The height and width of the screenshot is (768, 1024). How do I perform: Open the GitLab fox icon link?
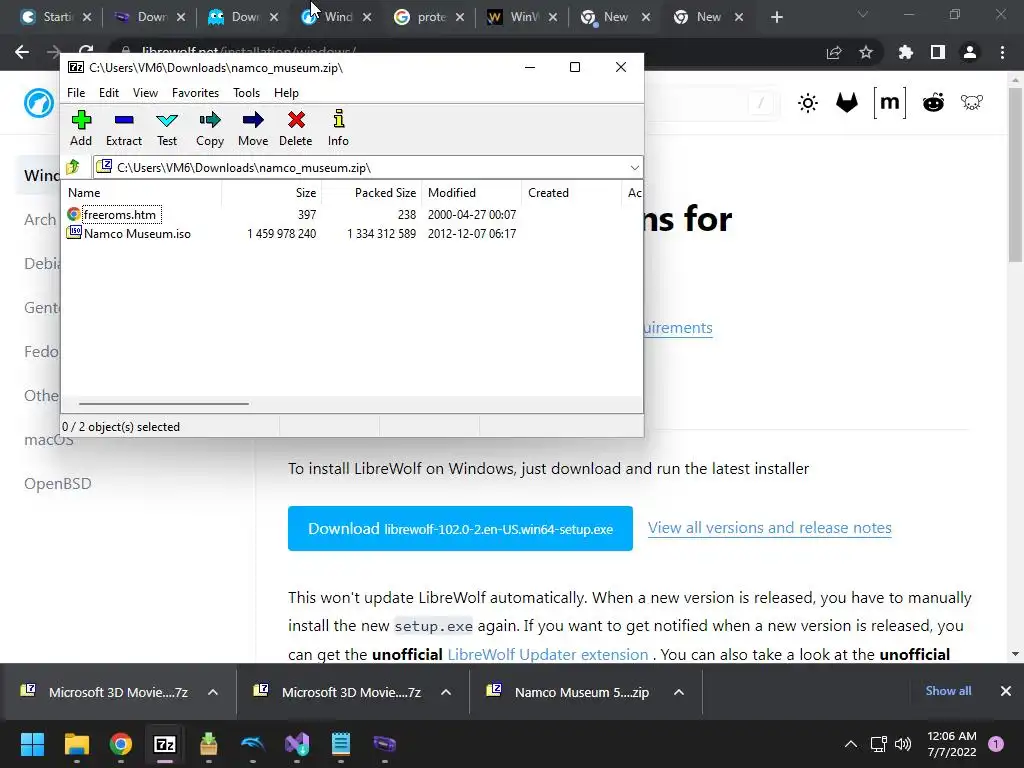[847, 103]
